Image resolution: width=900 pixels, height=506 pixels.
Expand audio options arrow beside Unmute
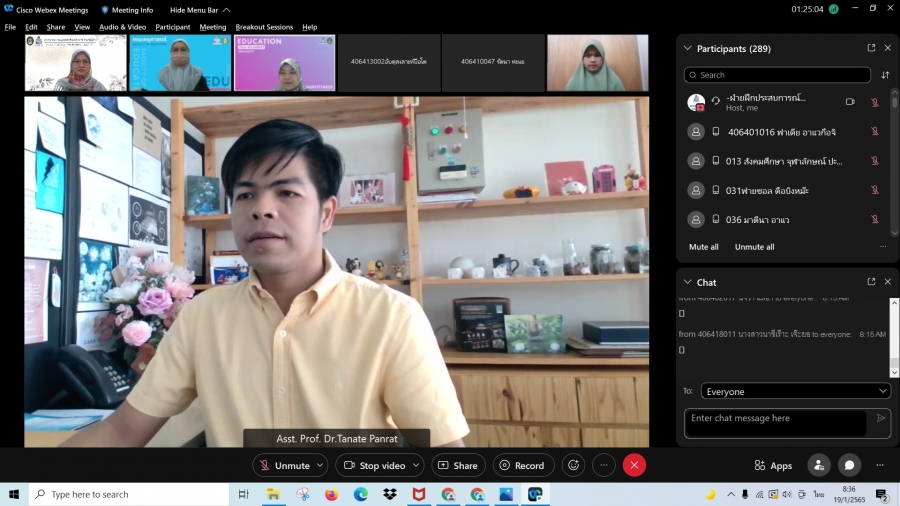(320, 465)
